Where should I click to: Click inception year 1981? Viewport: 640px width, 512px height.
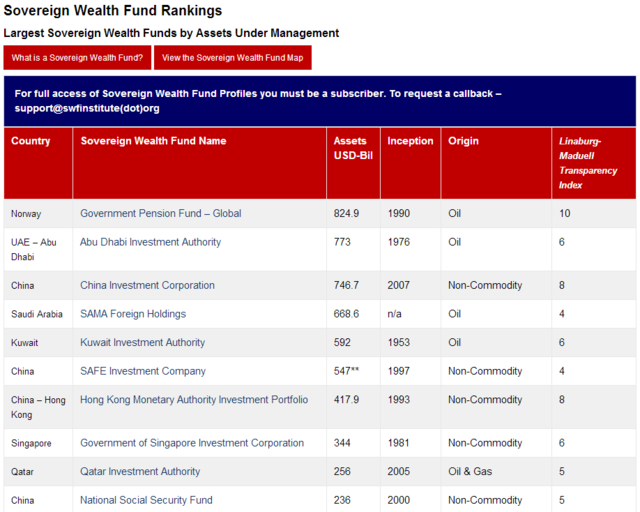click(x=398, y=443)
